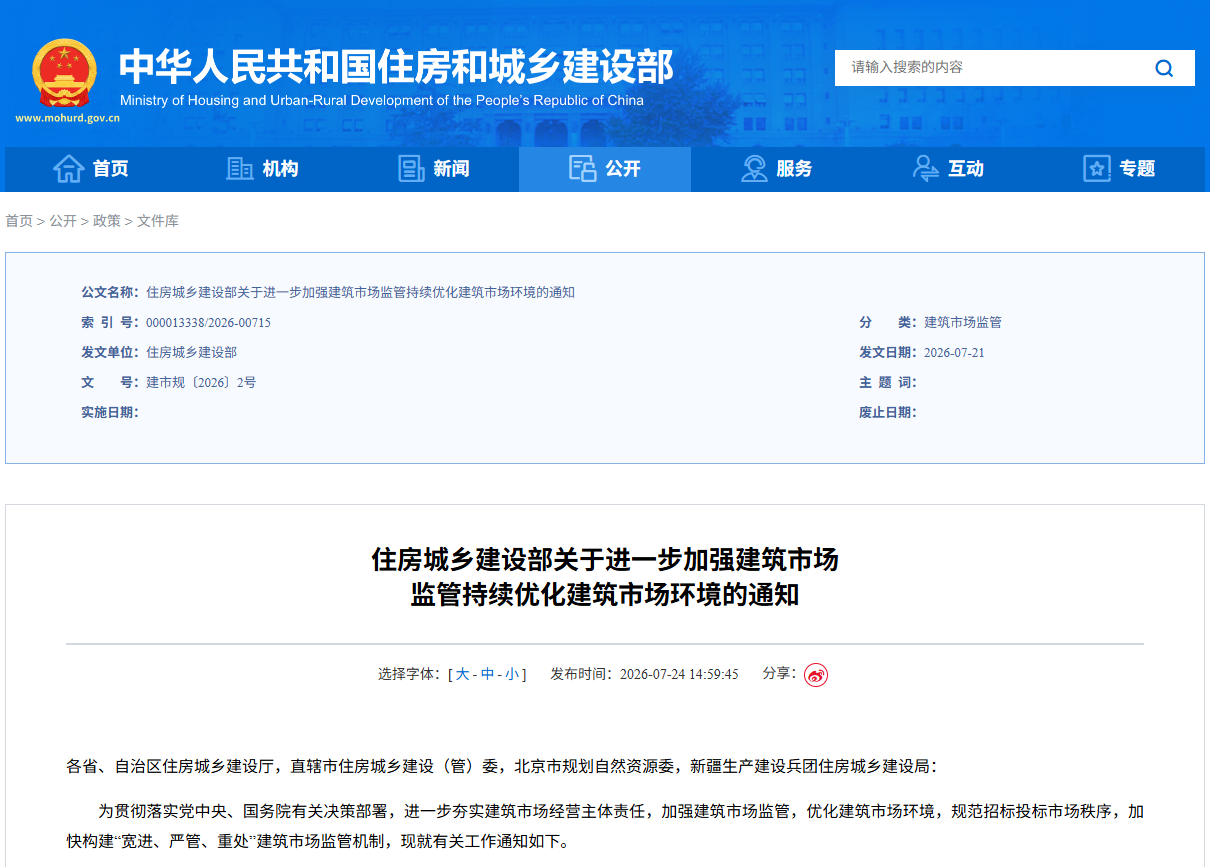Screen dimensions: 1210x867
Task: Click the document icon beside 公开
Action: pos(582,169)
